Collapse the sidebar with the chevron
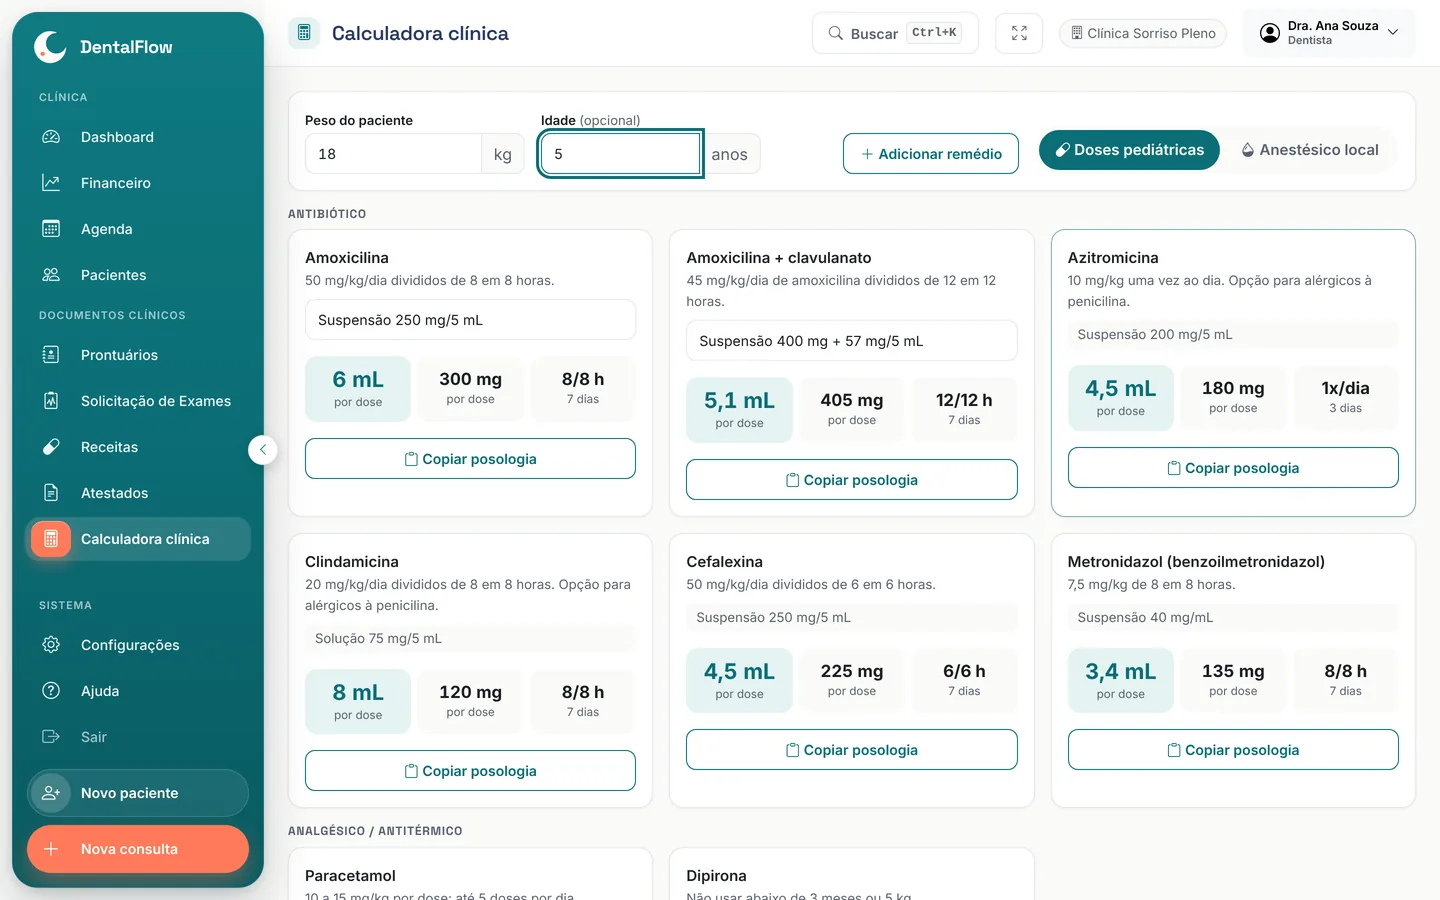The image size is (1440, 900). (x=262, y=450)
